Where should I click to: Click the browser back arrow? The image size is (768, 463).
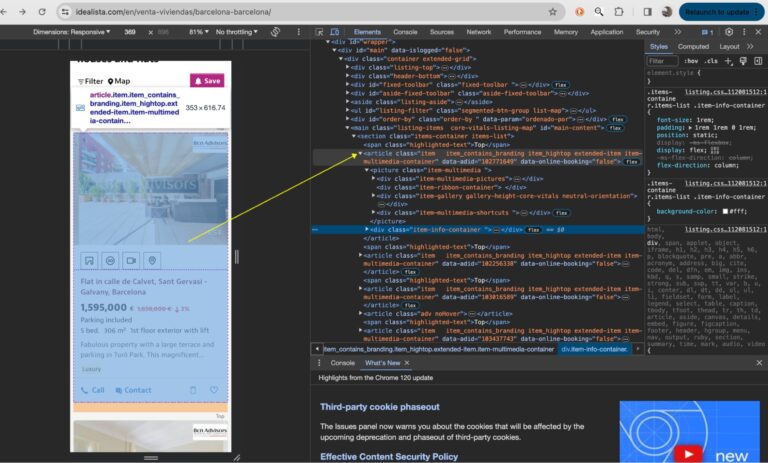point(4,12)
